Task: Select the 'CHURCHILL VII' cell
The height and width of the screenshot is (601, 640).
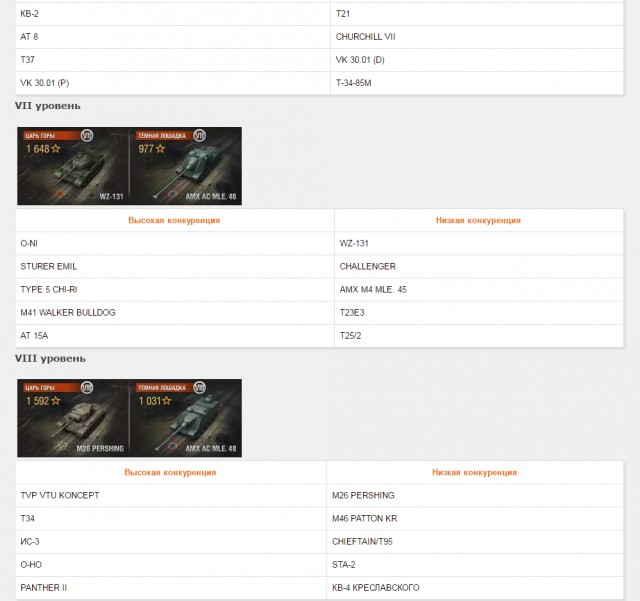Action: click(477, 37)
